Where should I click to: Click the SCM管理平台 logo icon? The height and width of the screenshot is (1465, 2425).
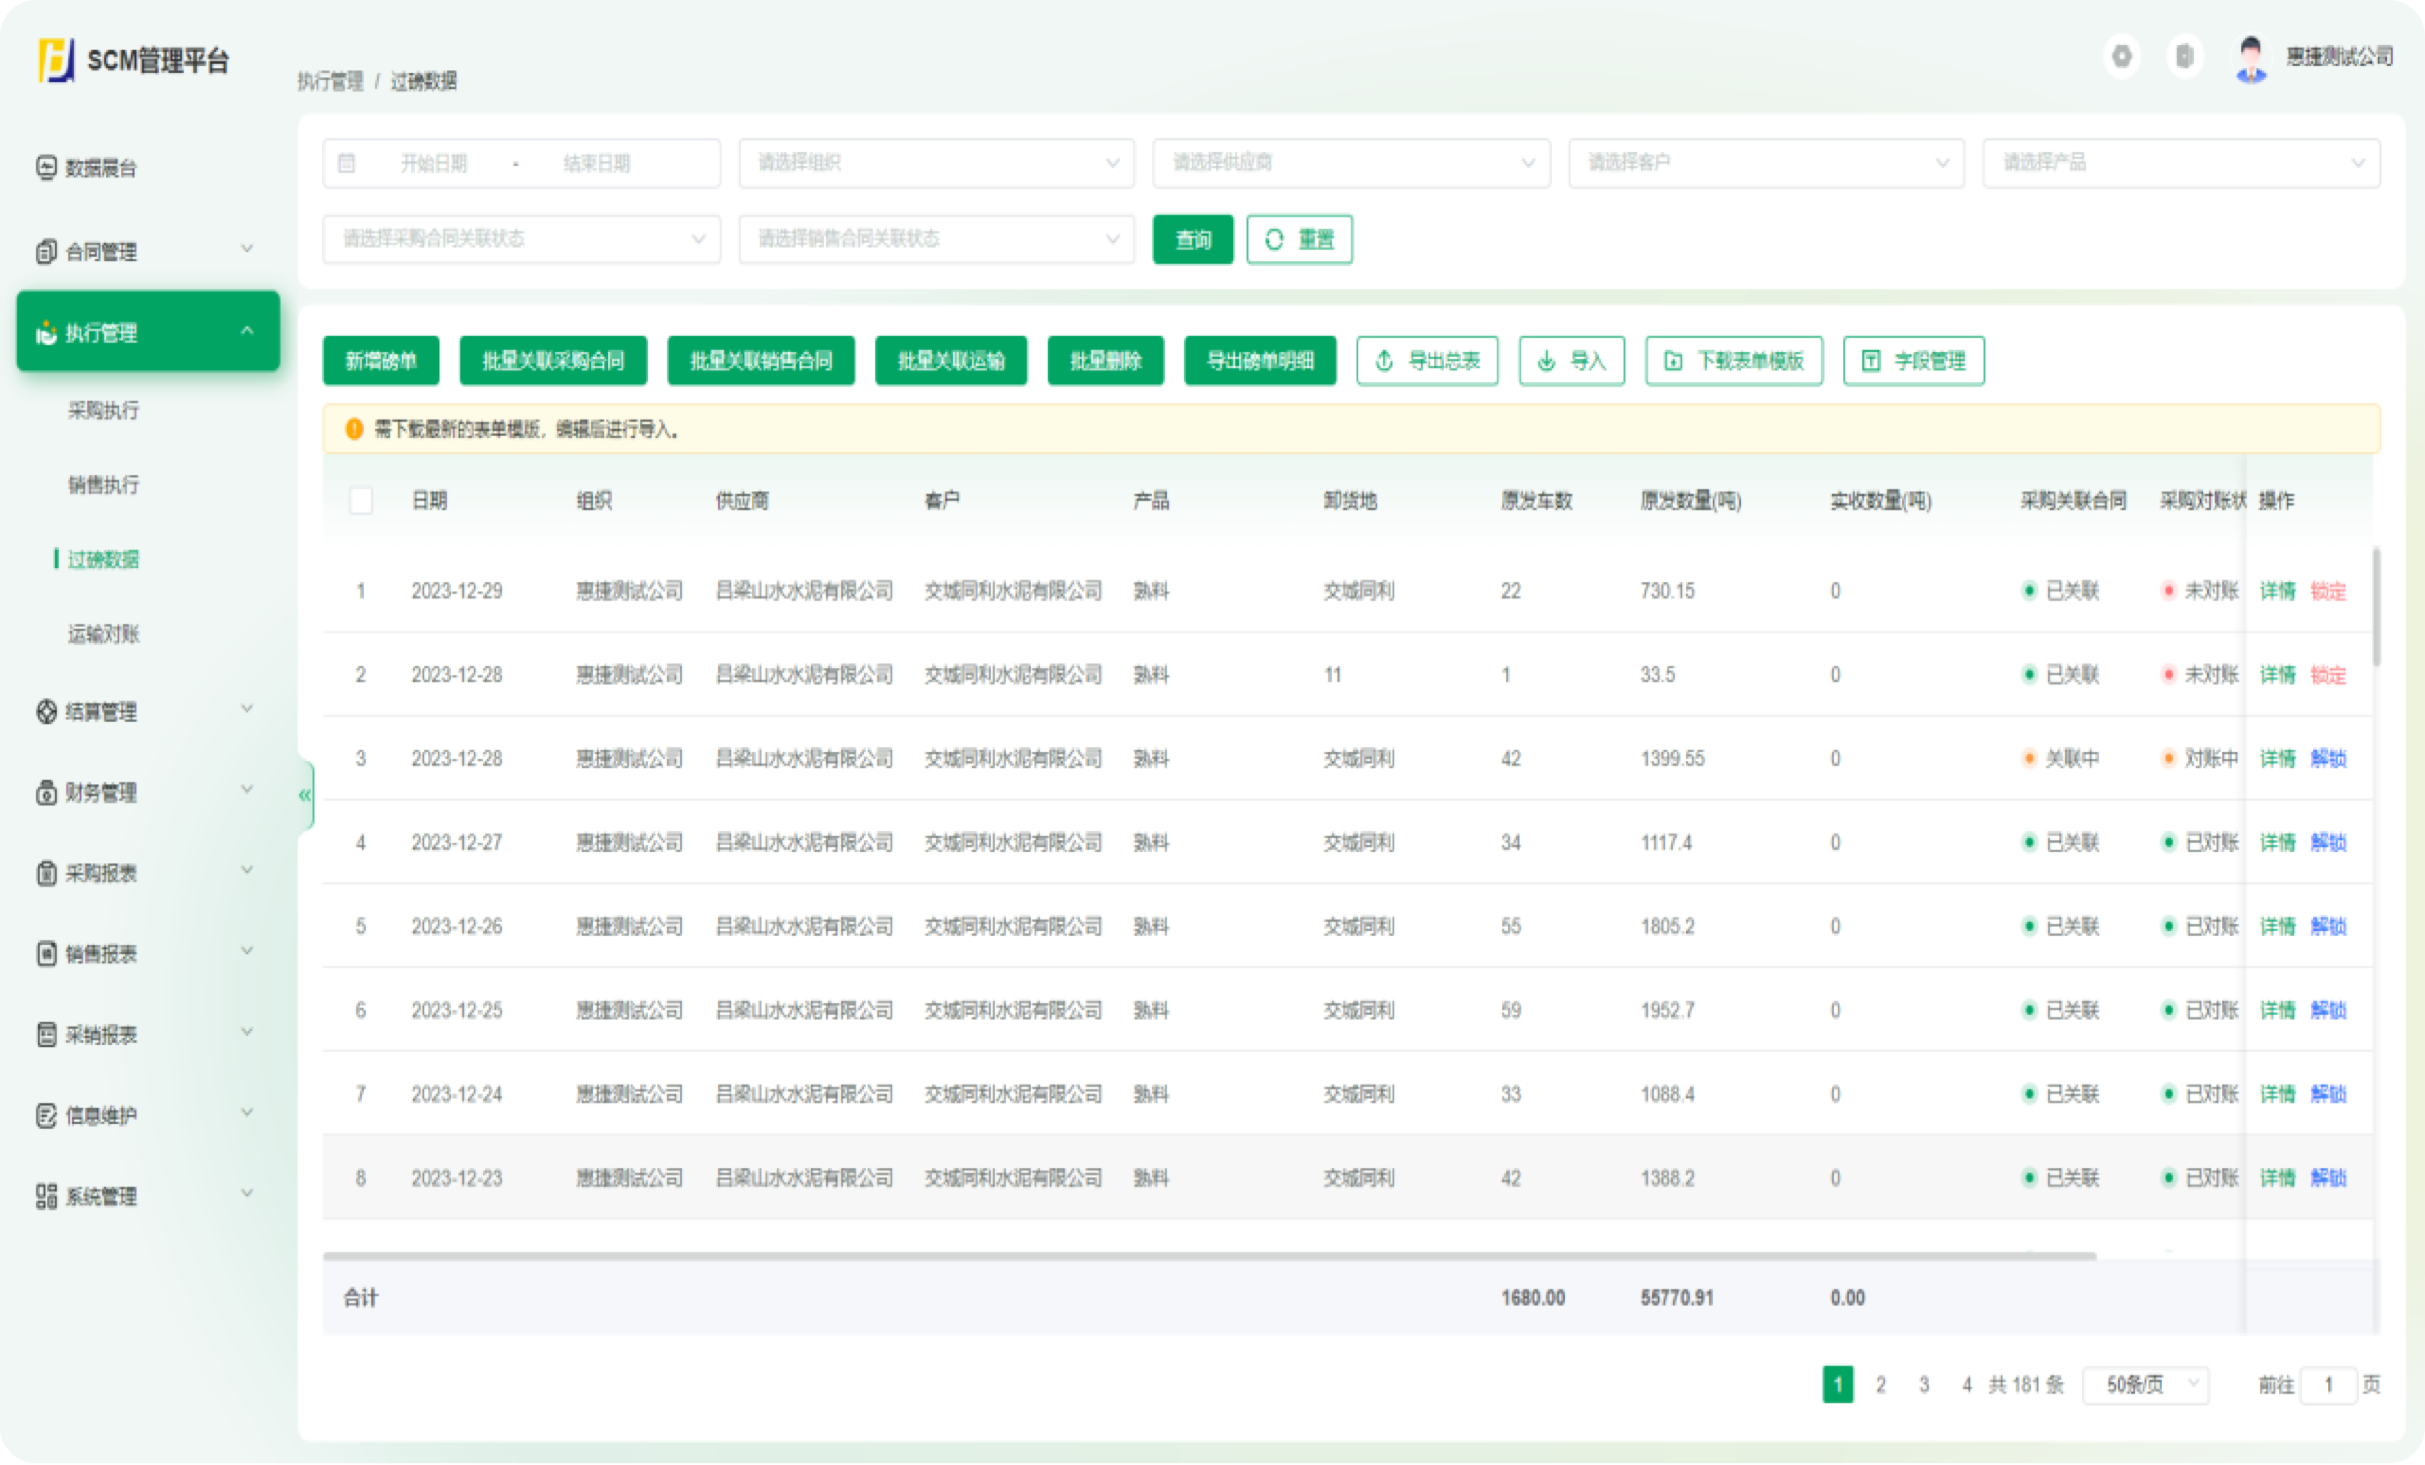(x=56, y=59)
